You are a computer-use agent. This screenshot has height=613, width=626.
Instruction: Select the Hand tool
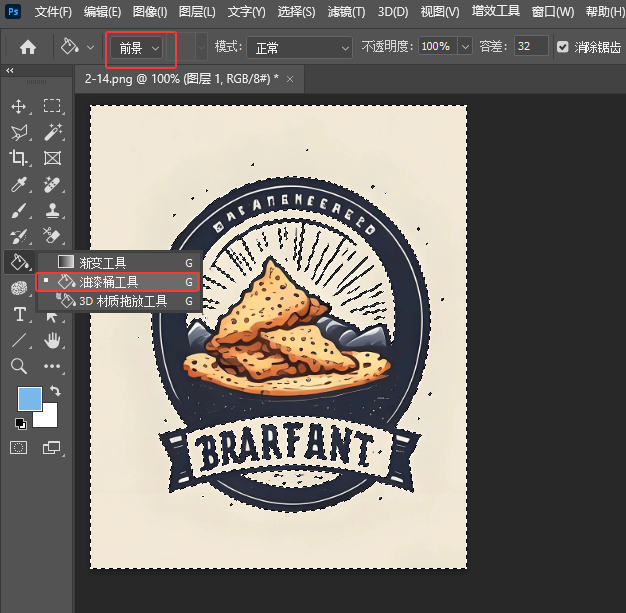click(x=52, y=340)
